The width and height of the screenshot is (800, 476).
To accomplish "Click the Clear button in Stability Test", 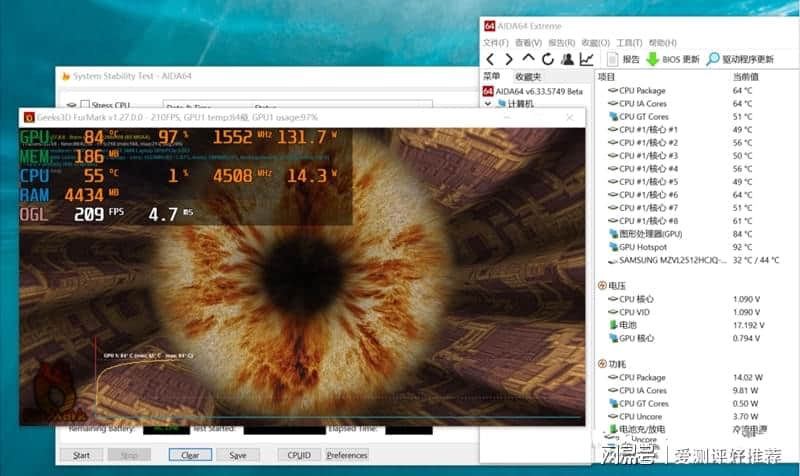I will (190, 455).
